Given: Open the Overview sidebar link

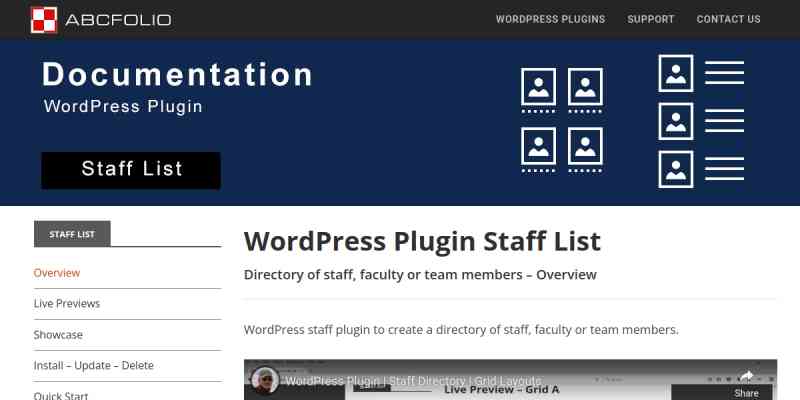Looking at the screenshot, I should [57, 273].
